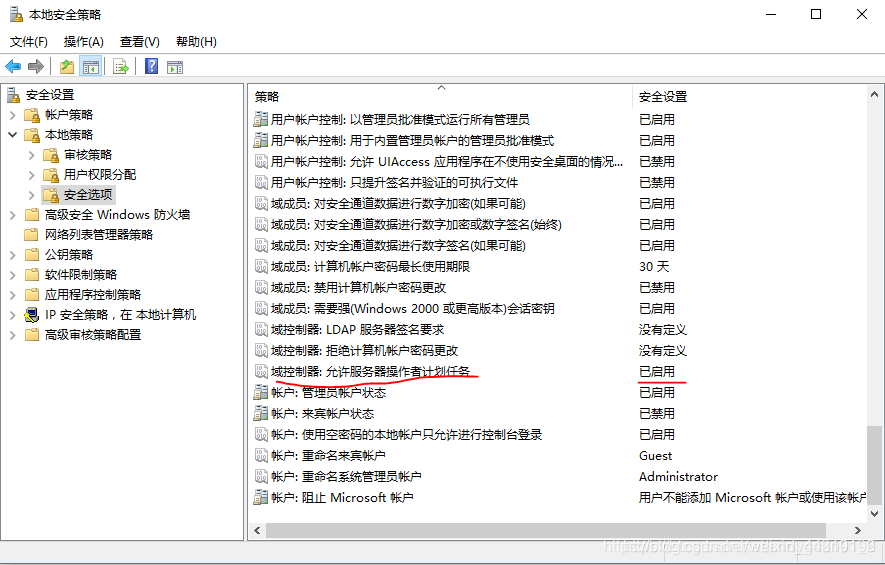Select 域控制器: 允许服务器操作者计划任务 policy
Screen dimensions: 885x565
coord(370,371)
